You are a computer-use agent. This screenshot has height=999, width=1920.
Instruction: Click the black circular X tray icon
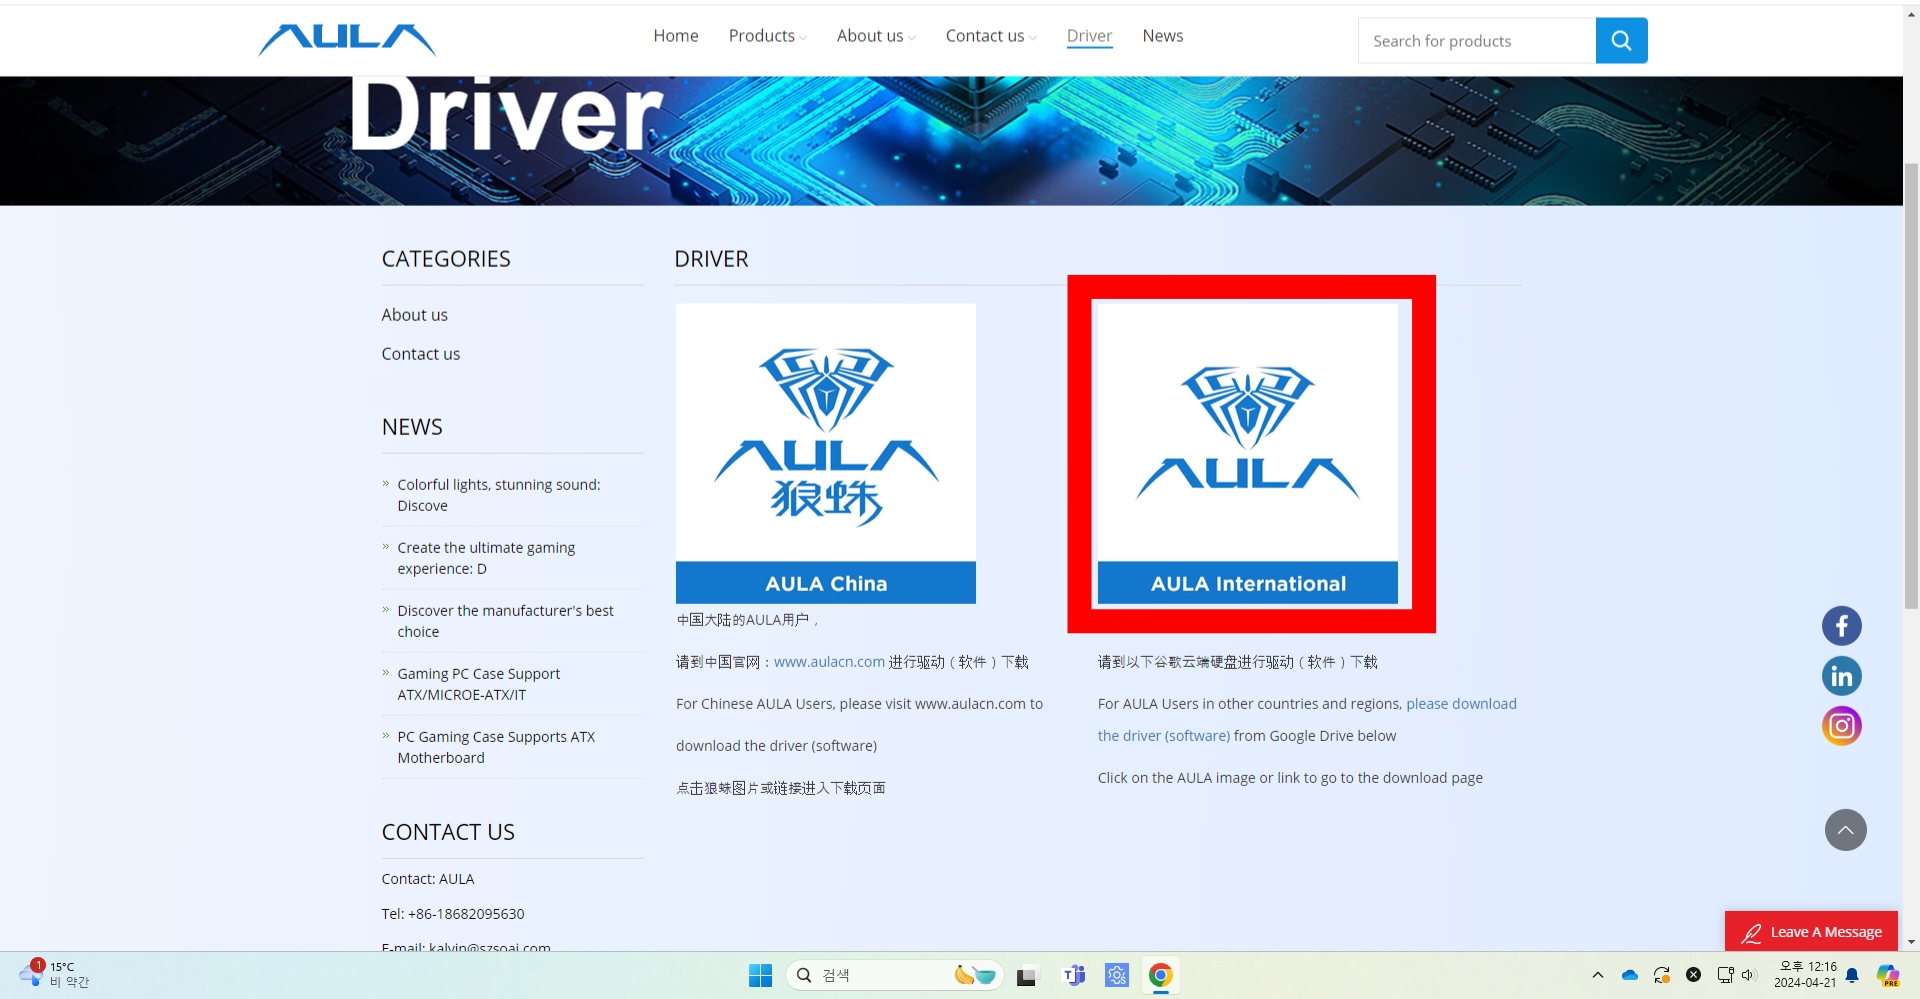pos(1693,975)
